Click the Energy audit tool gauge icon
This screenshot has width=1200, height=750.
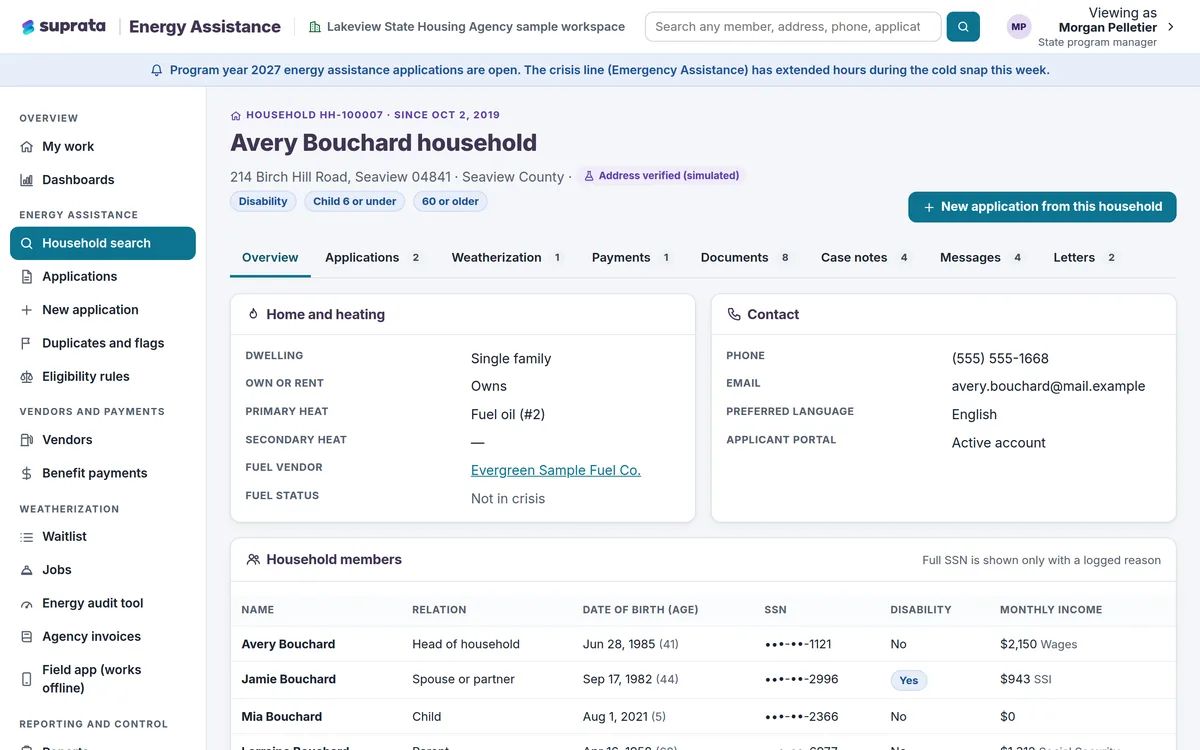(27, 604)
